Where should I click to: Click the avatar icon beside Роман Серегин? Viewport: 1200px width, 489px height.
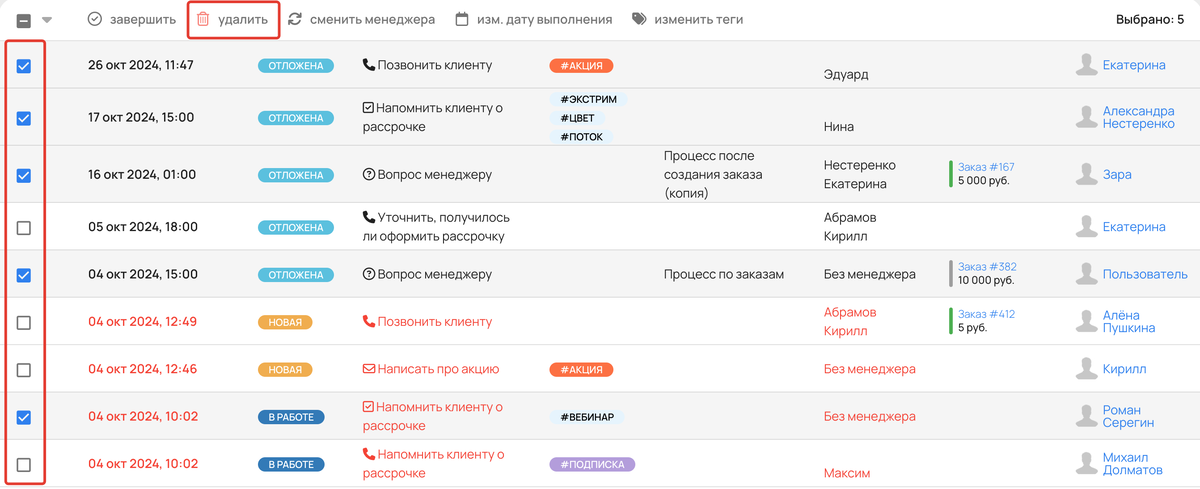pyautogui.click(x=1086, y=416)
